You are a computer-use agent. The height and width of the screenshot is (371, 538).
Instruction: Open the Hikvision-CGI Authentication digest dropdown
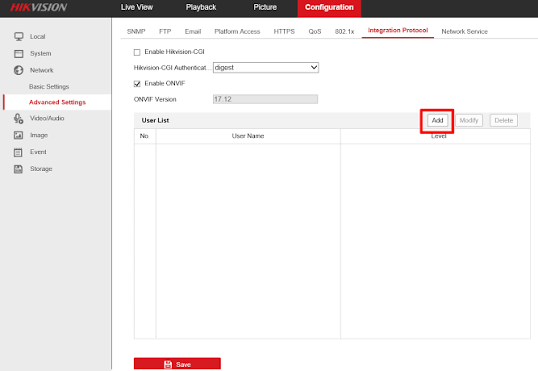[x=266, y=67]
